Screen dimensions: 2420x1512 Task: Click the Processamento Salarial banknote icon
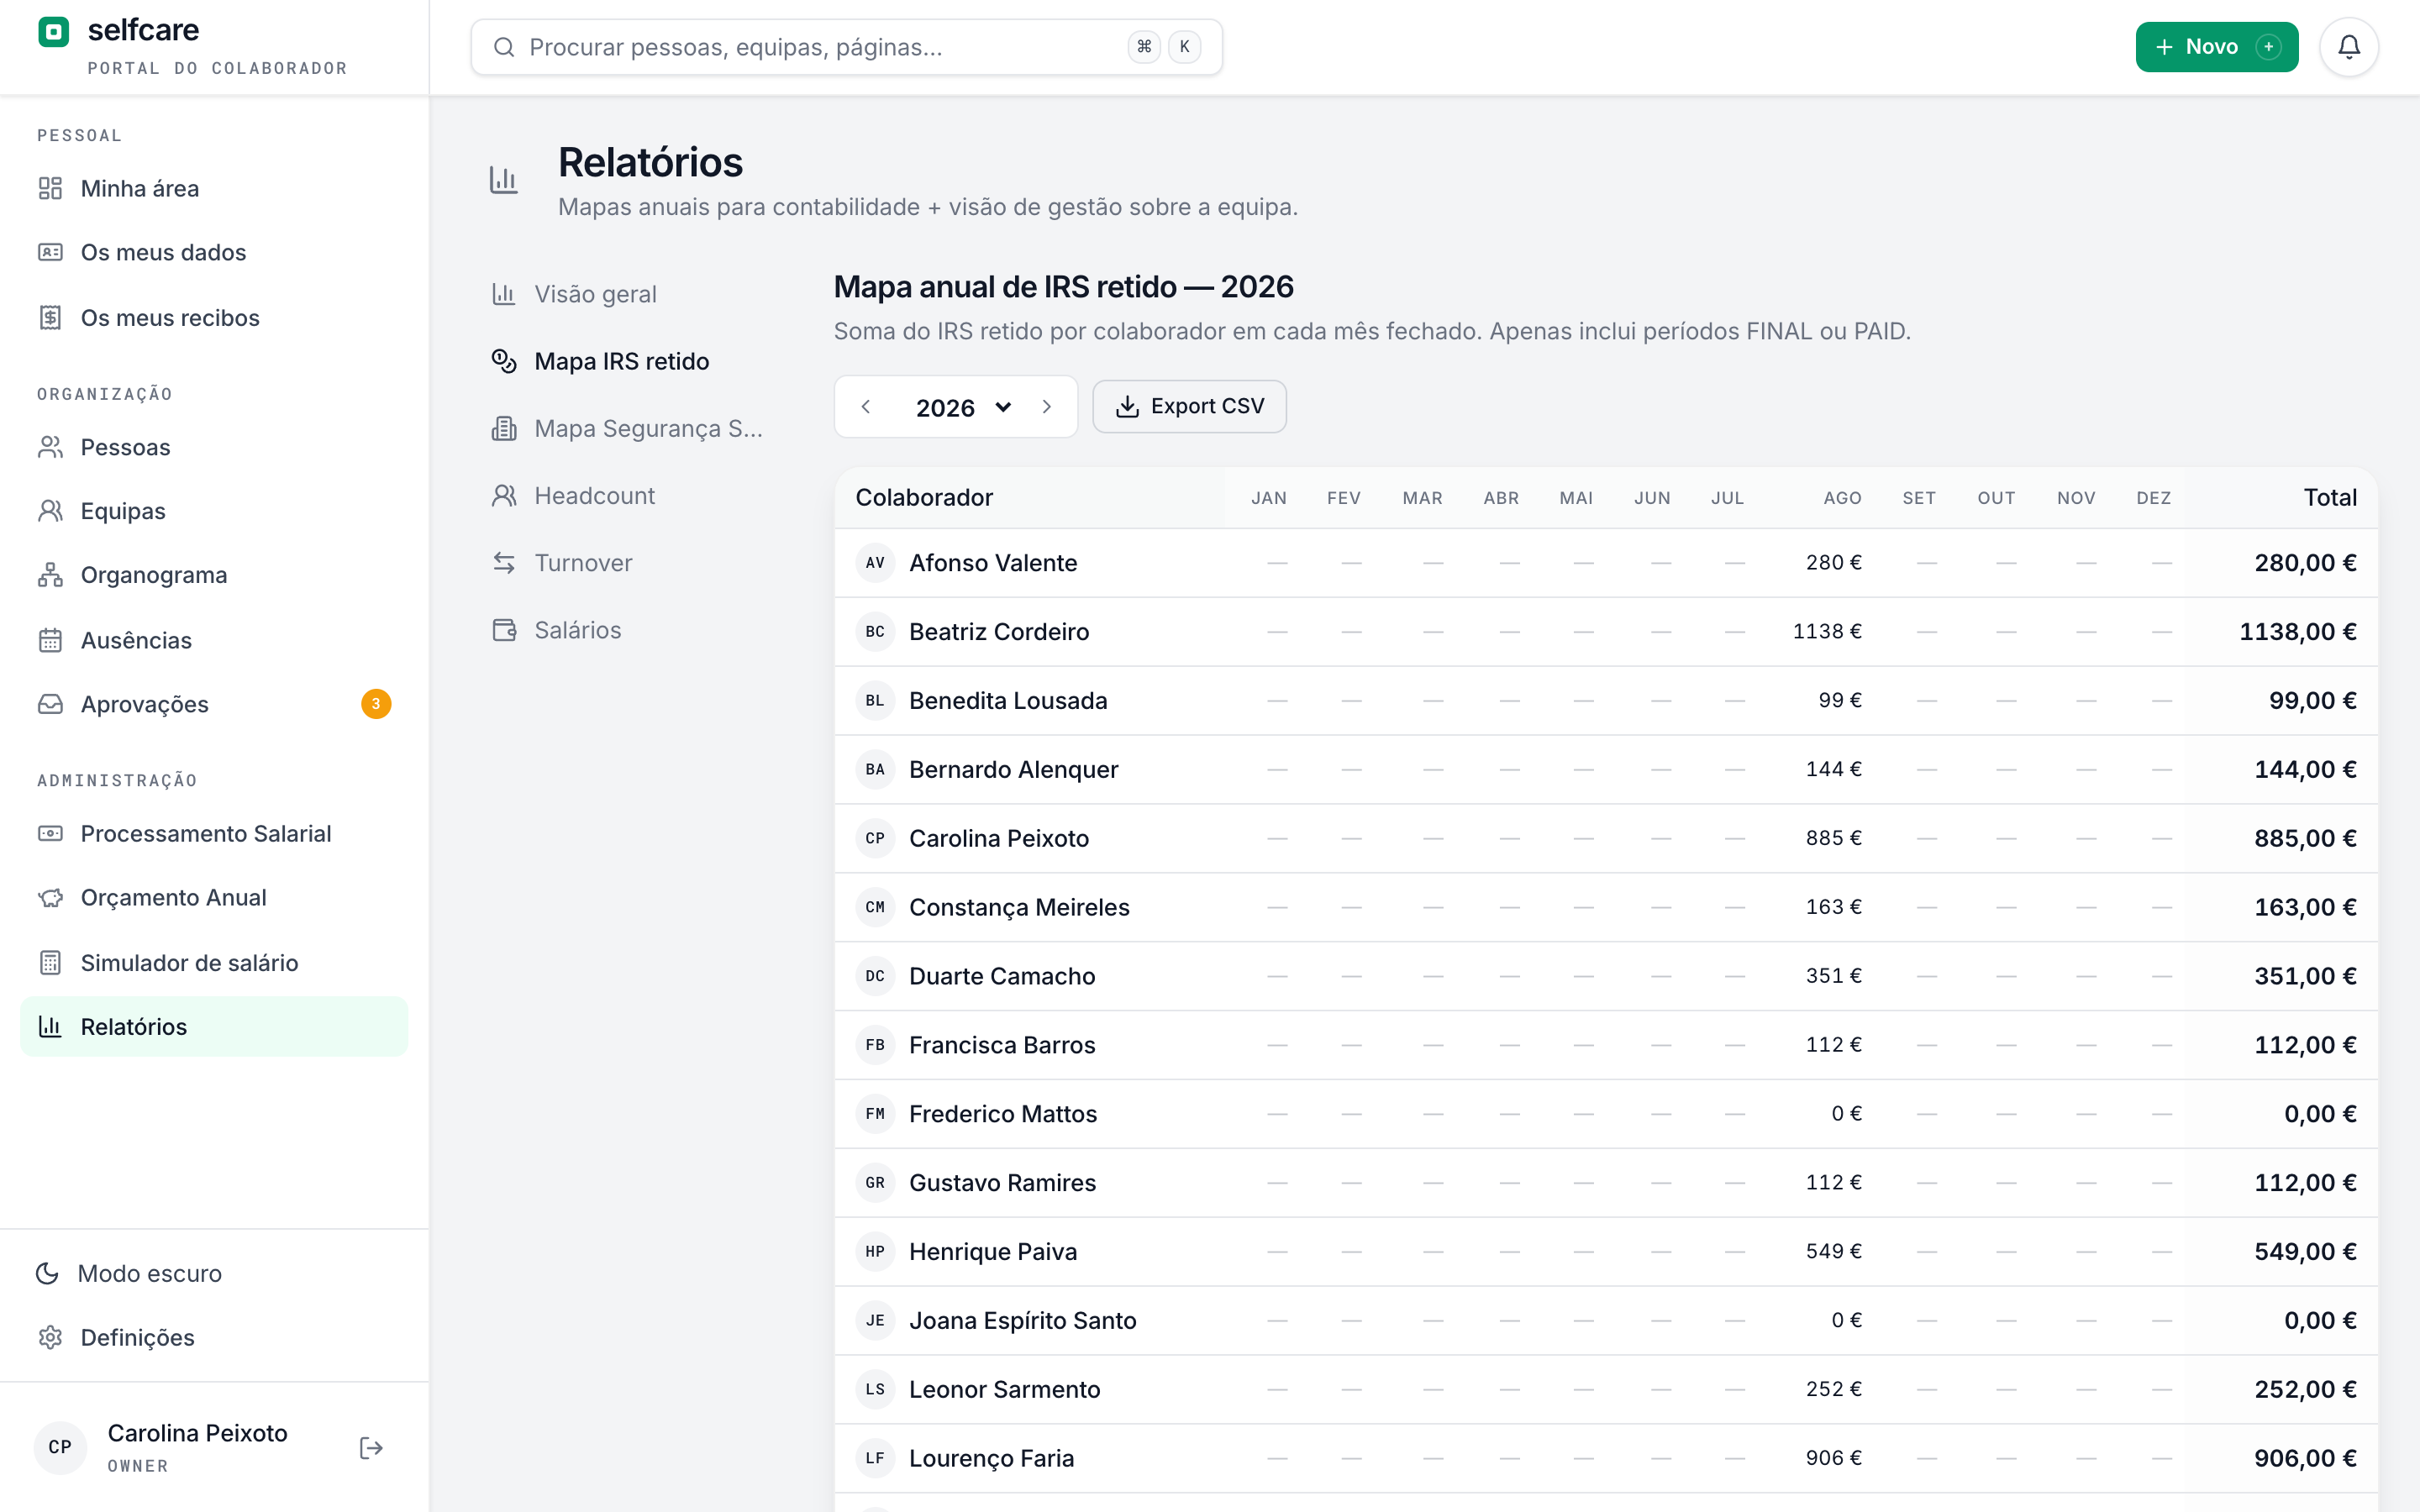50,833
